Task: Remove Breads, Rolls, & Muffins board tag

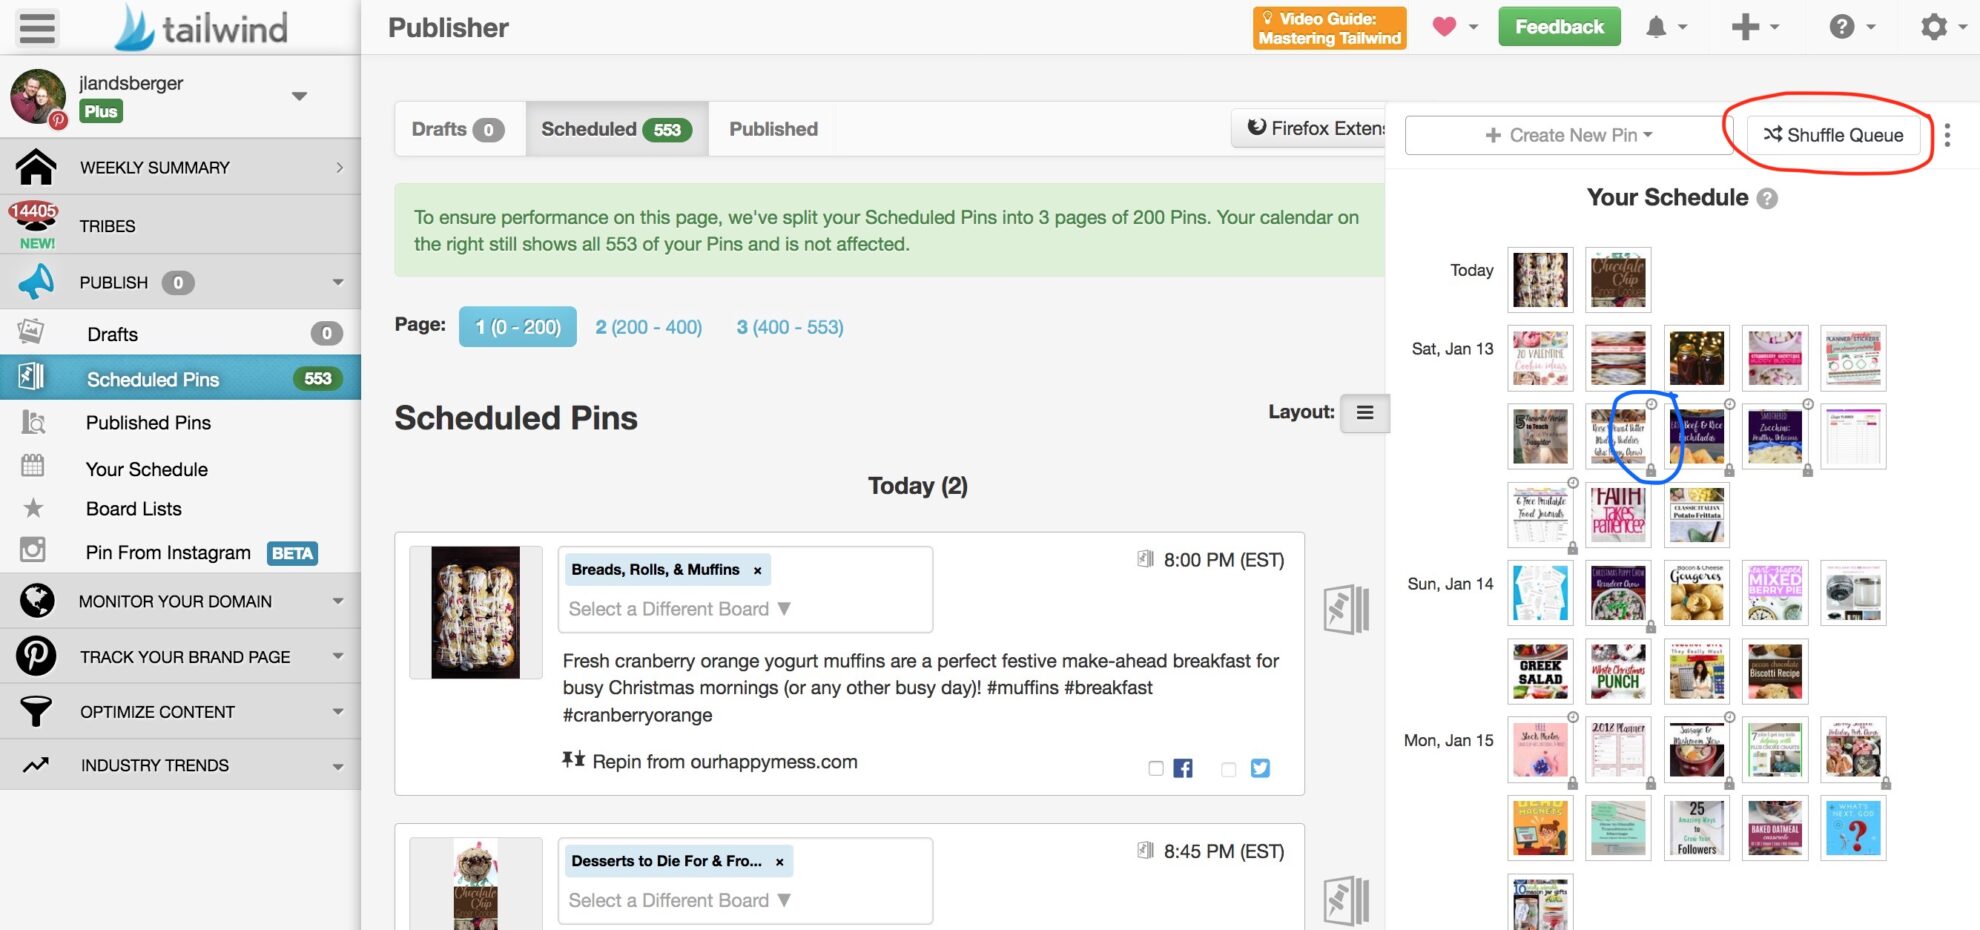Action: click(757, 570)
